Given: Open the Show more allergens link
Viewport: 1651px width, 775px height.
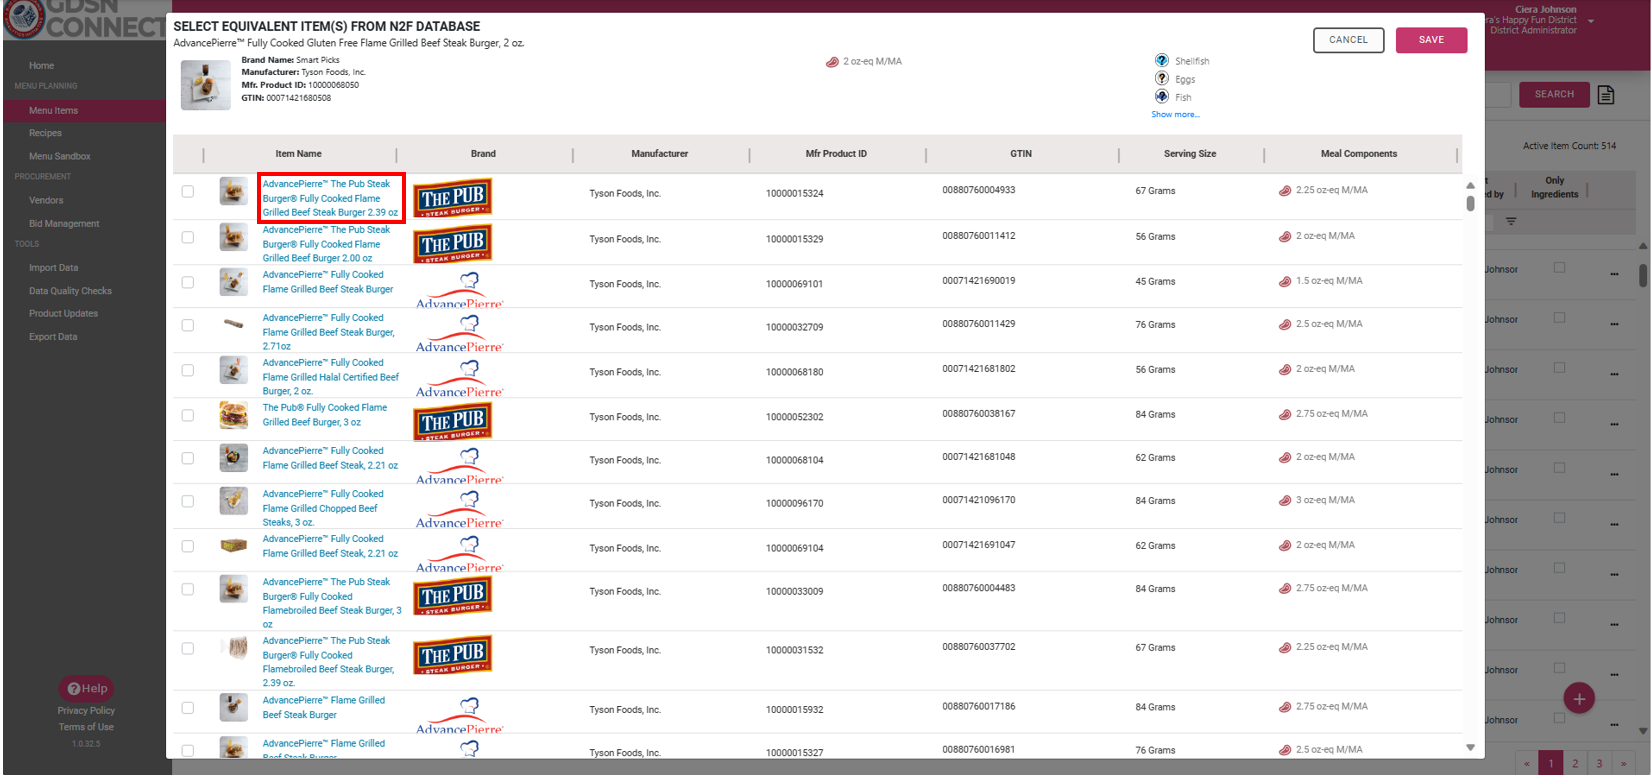Looking at the screenshot, I should click(1175, 114).
